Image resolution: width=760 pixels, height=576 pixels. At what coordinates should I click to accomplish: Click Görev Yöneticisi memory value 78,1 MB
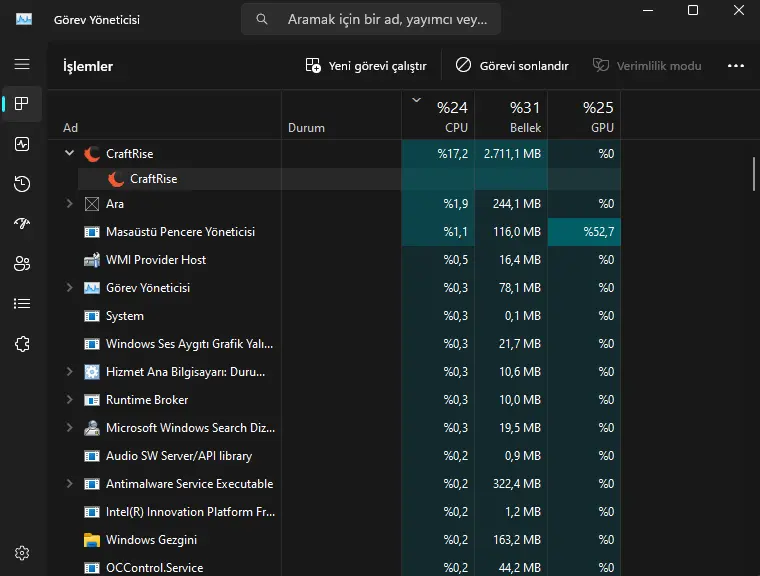[520, 288]
